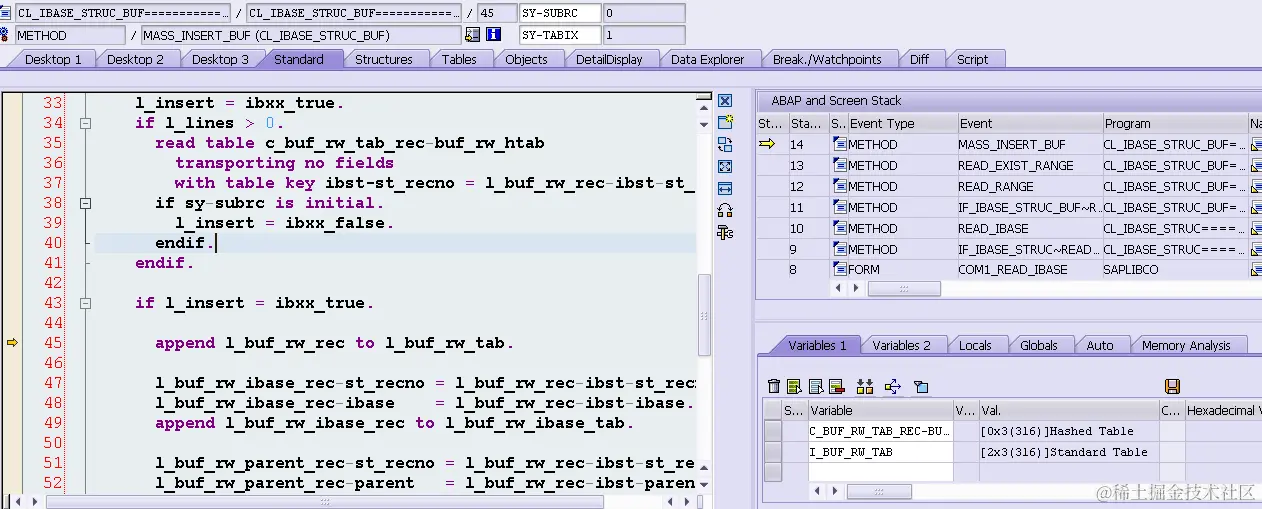Click the SAPLIBCO program cell

tap(1174, 270)
